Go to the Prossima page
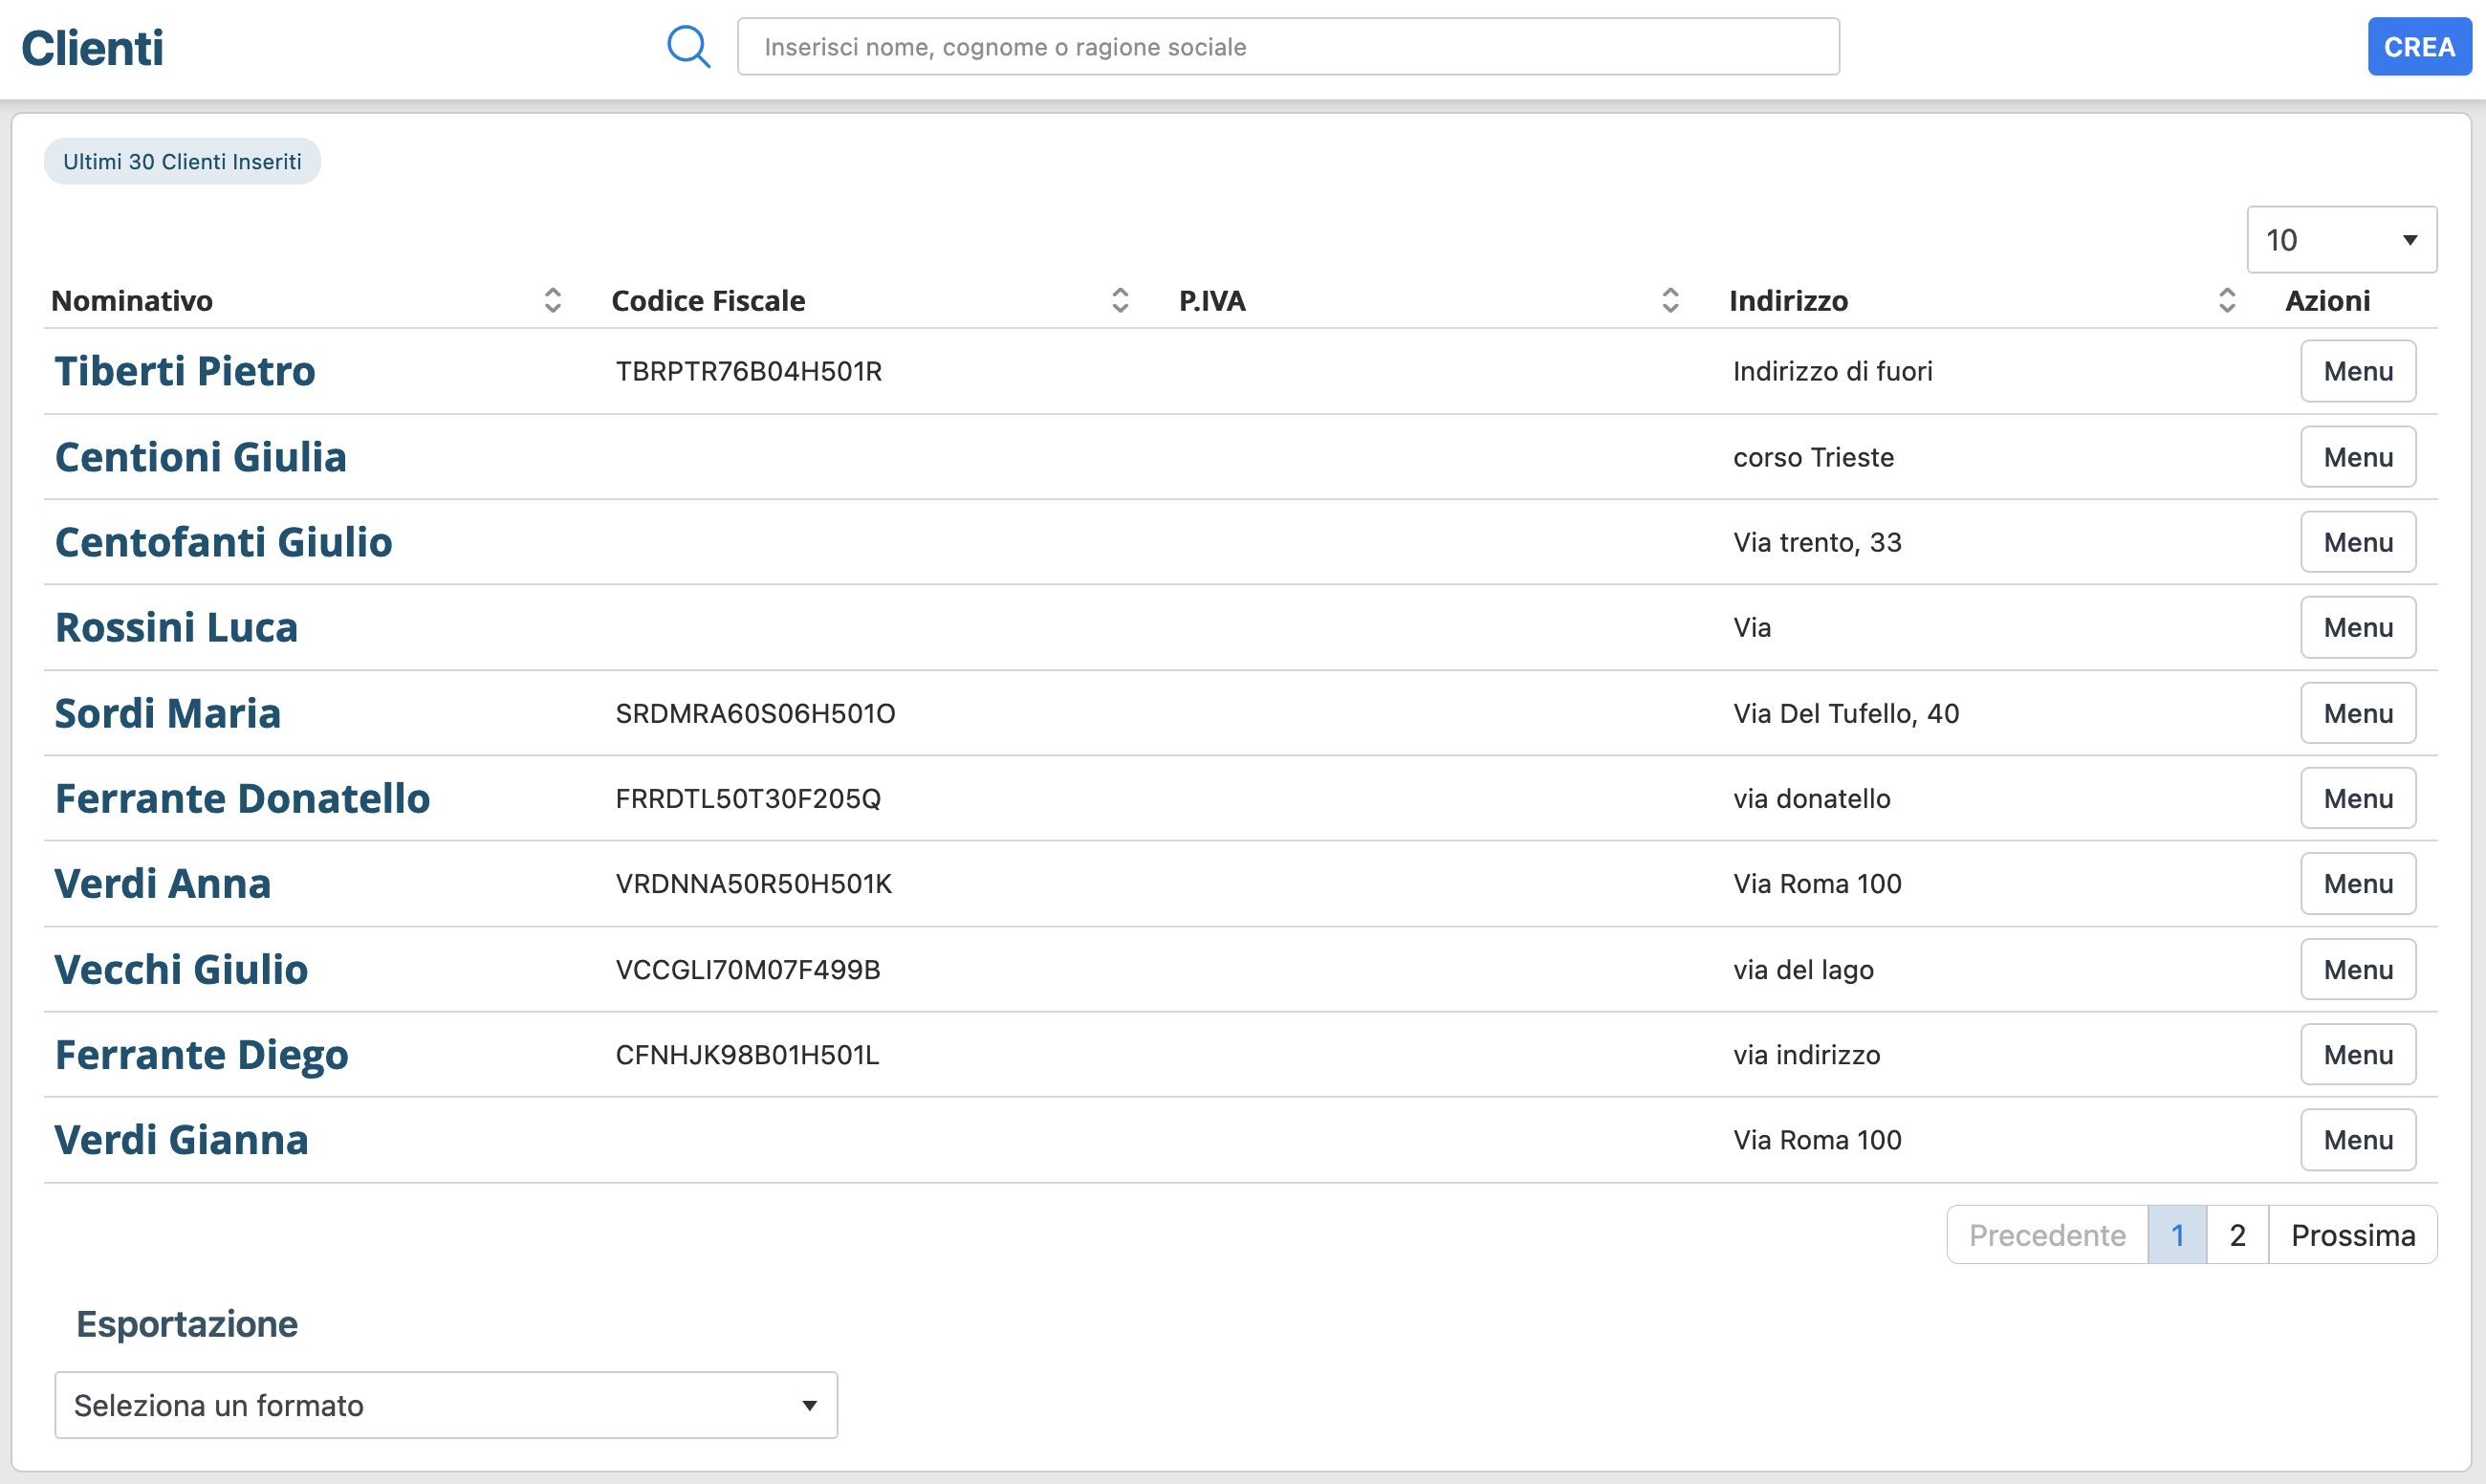 coord(2352,1235)
